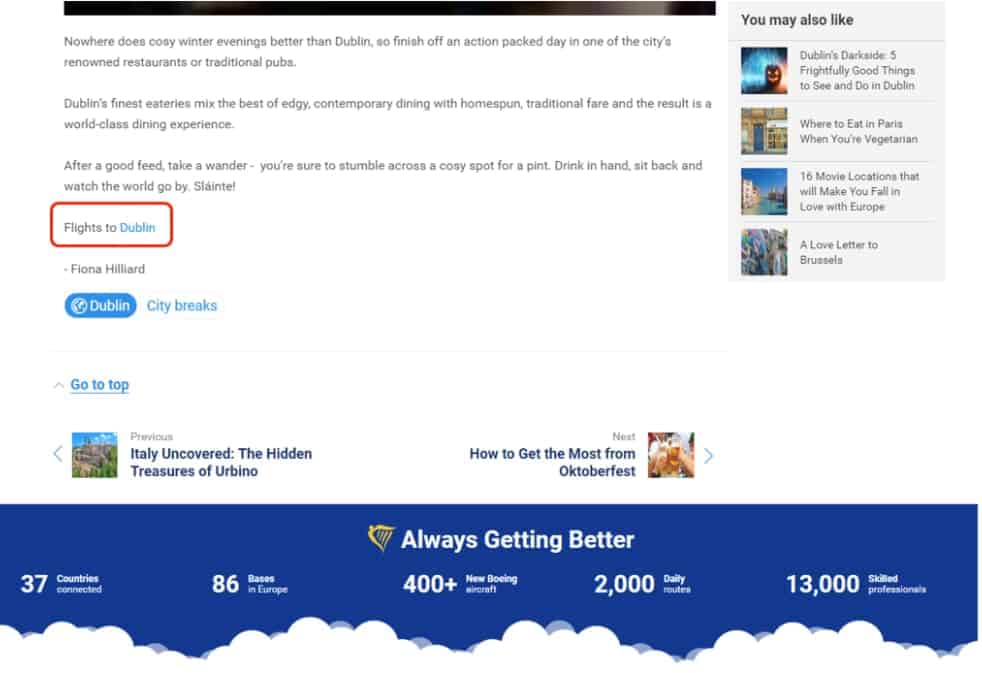
Task: Click the You may also like heading
Action: [797, 20]
